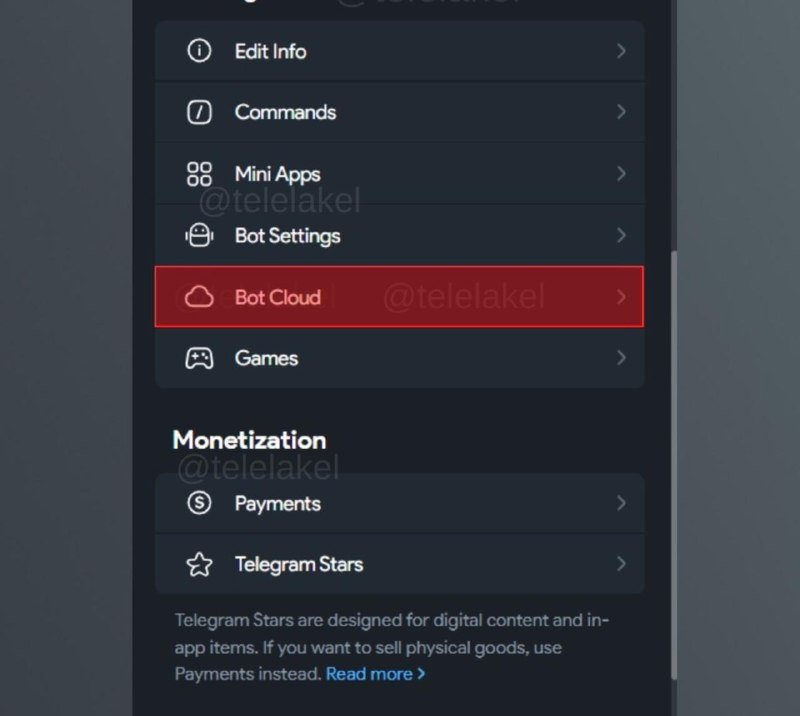
Task: Open the Telegram Stars menu entry
Action: click(x=299, y=565)
